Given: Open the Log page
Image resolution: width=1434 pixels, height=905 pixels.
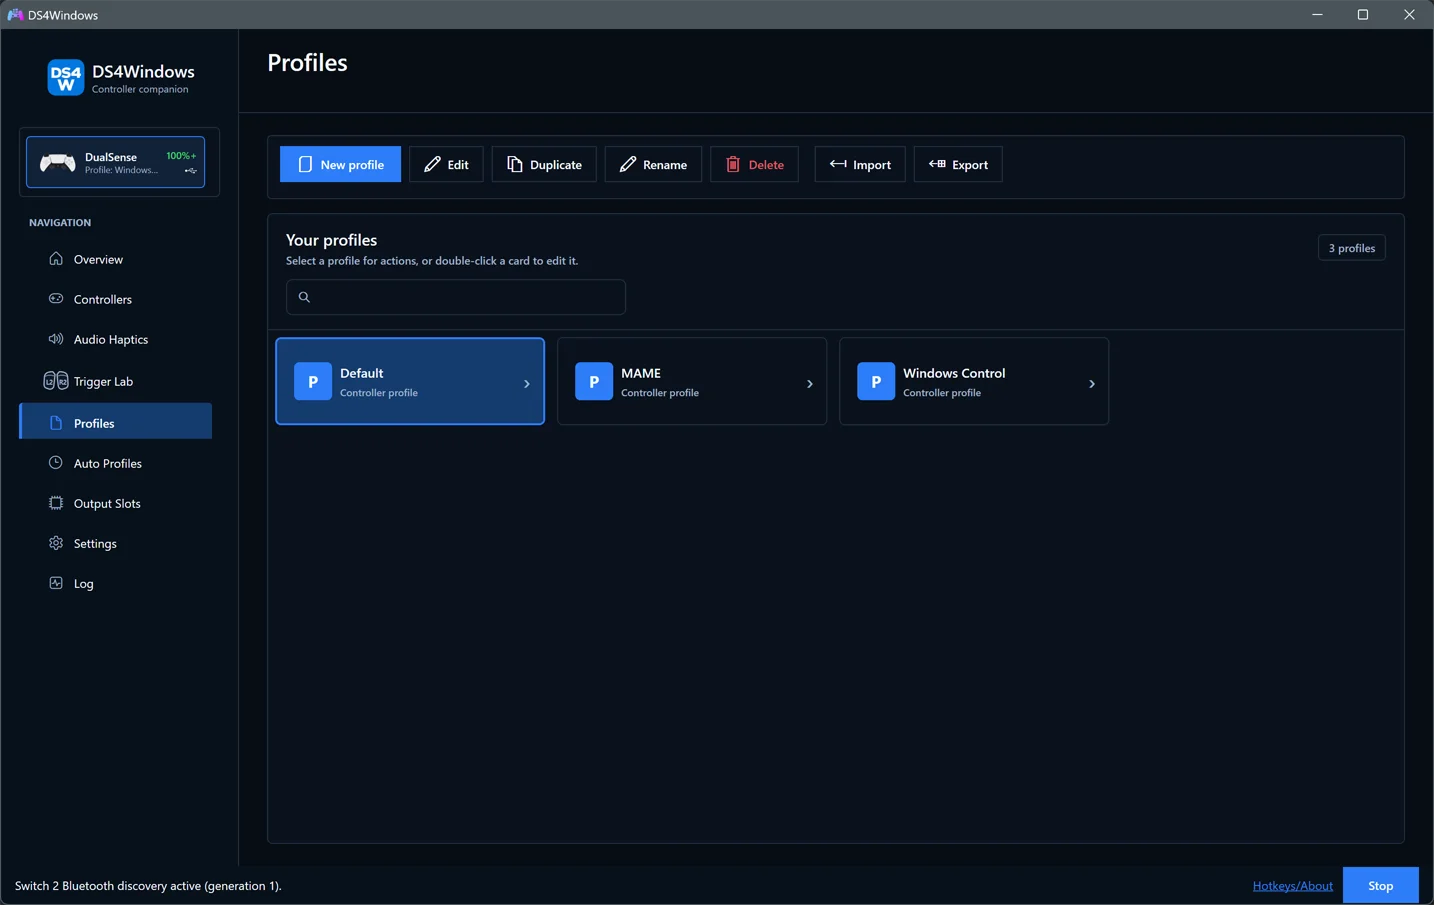Looking at the screenshot, I should (x=116, y=583).
